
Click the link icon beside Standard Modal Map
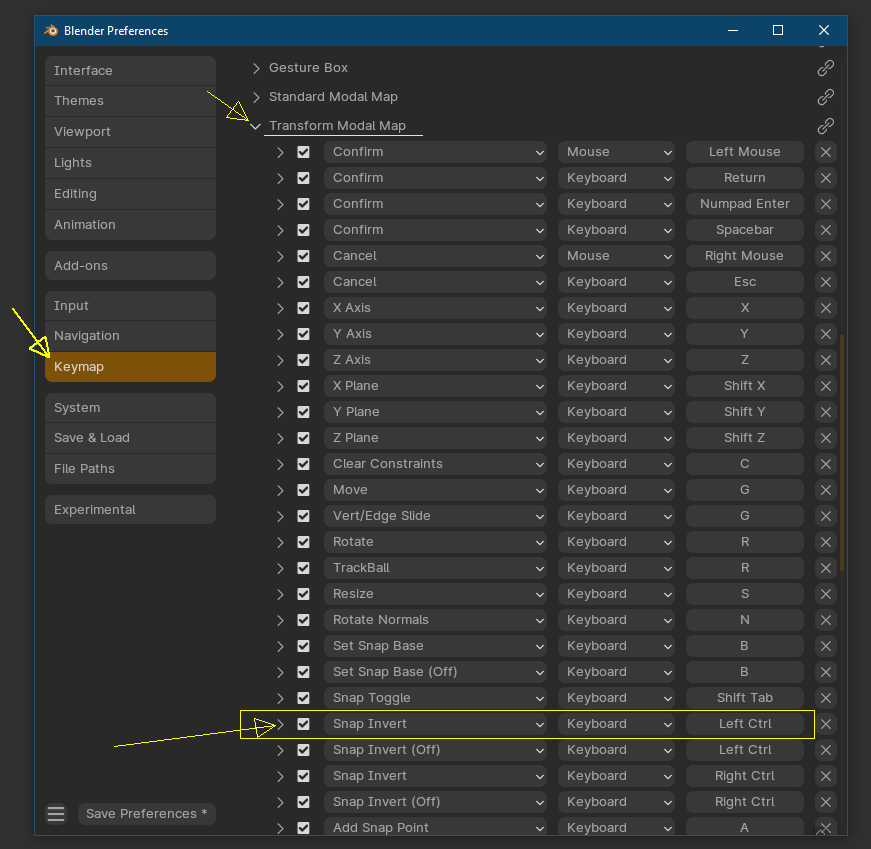(x=825, y=97)
